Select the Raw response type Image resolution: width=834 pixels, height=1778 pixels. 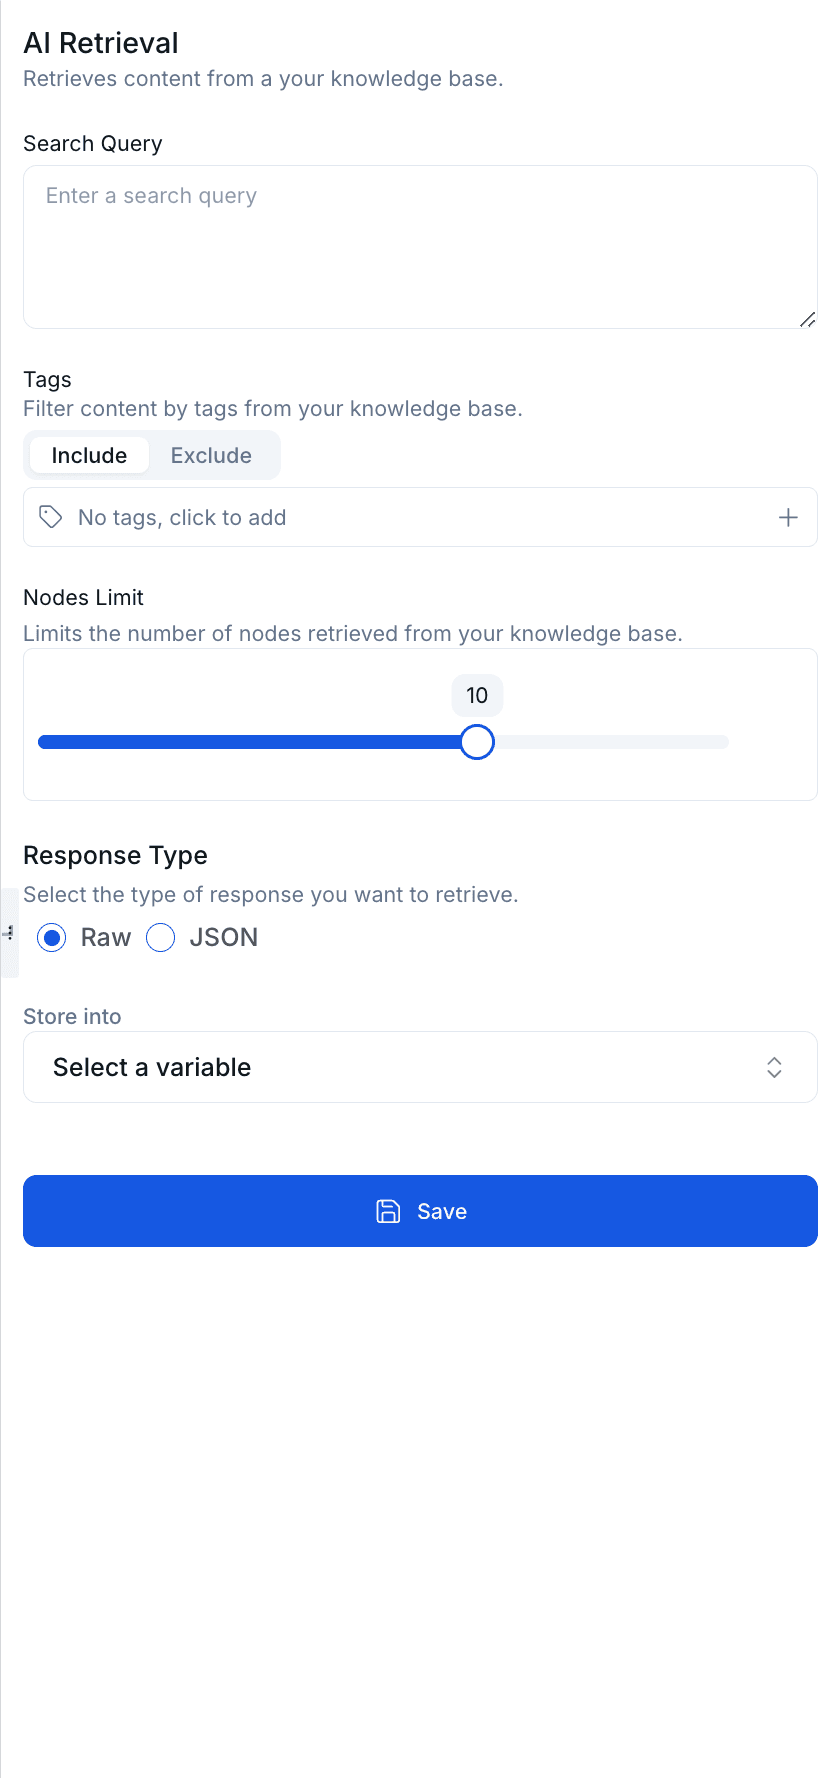[x=52, y=938]
